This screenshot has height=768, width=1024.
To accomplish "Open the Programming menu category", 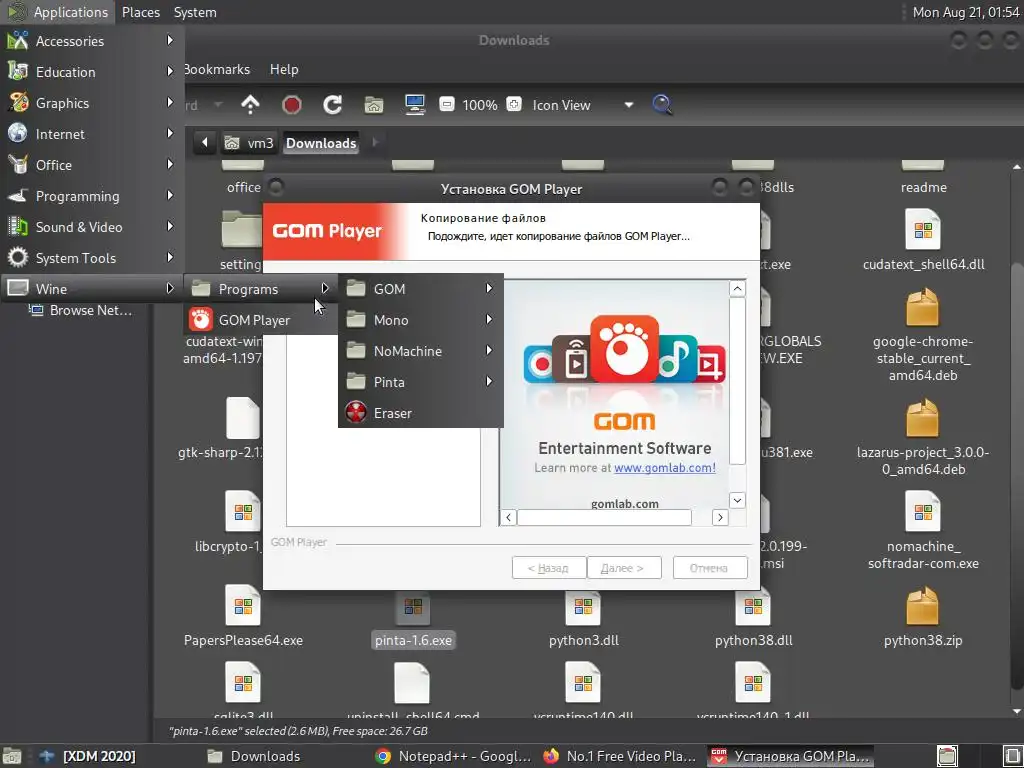I will point(91,196).
